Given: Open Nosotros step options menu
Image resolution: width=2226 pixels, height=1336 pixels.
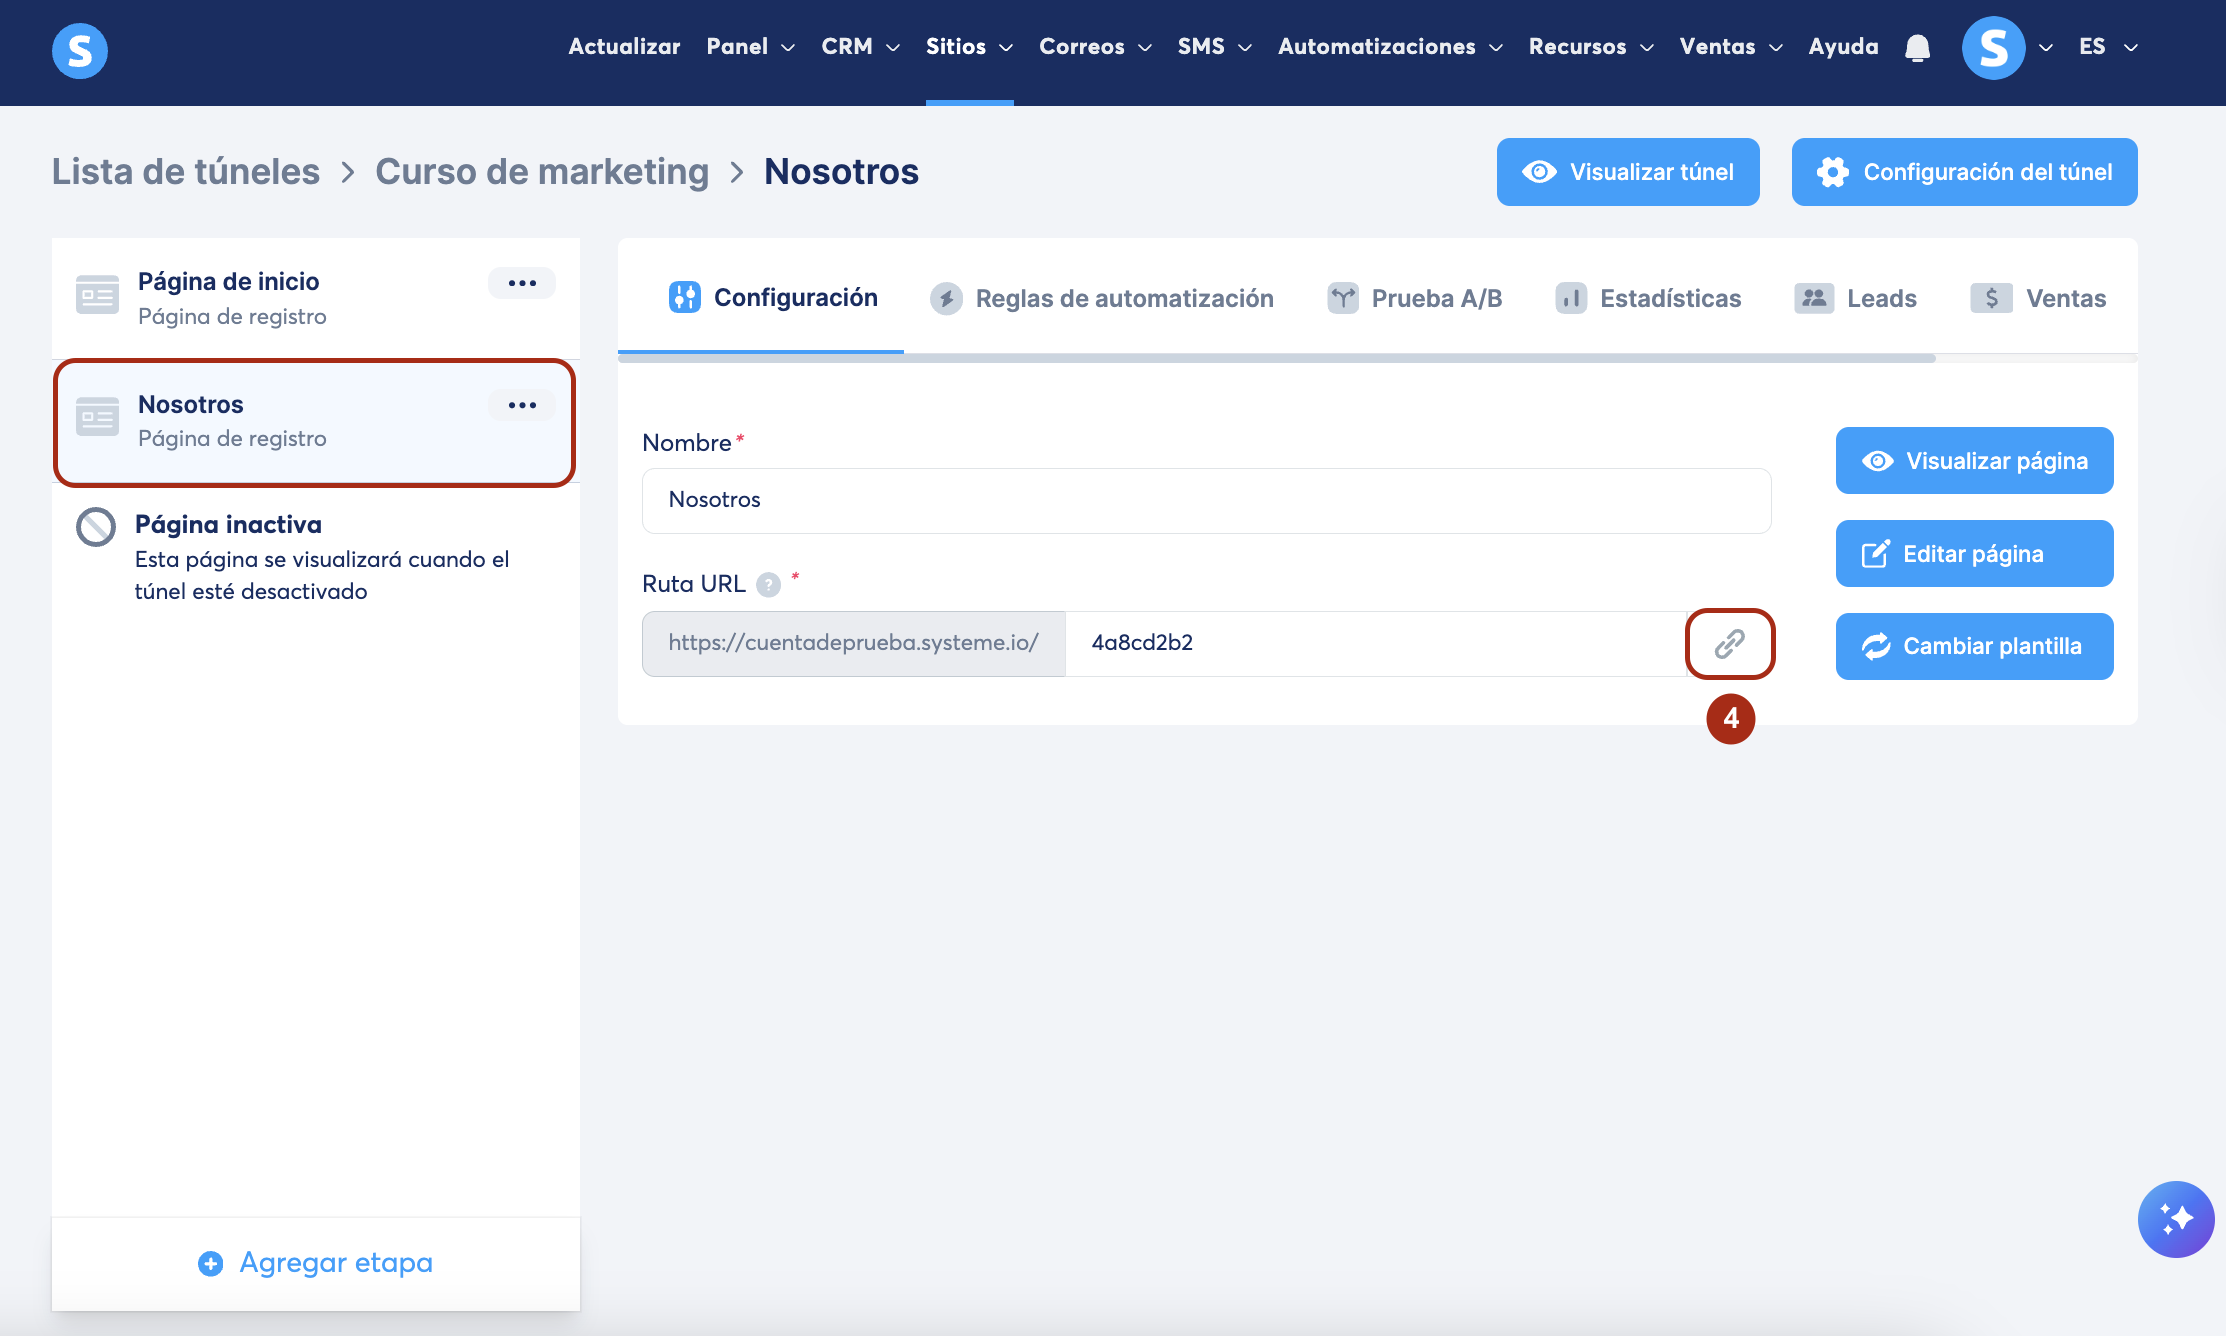Looking at the screenshot, I should pos(522,405).
